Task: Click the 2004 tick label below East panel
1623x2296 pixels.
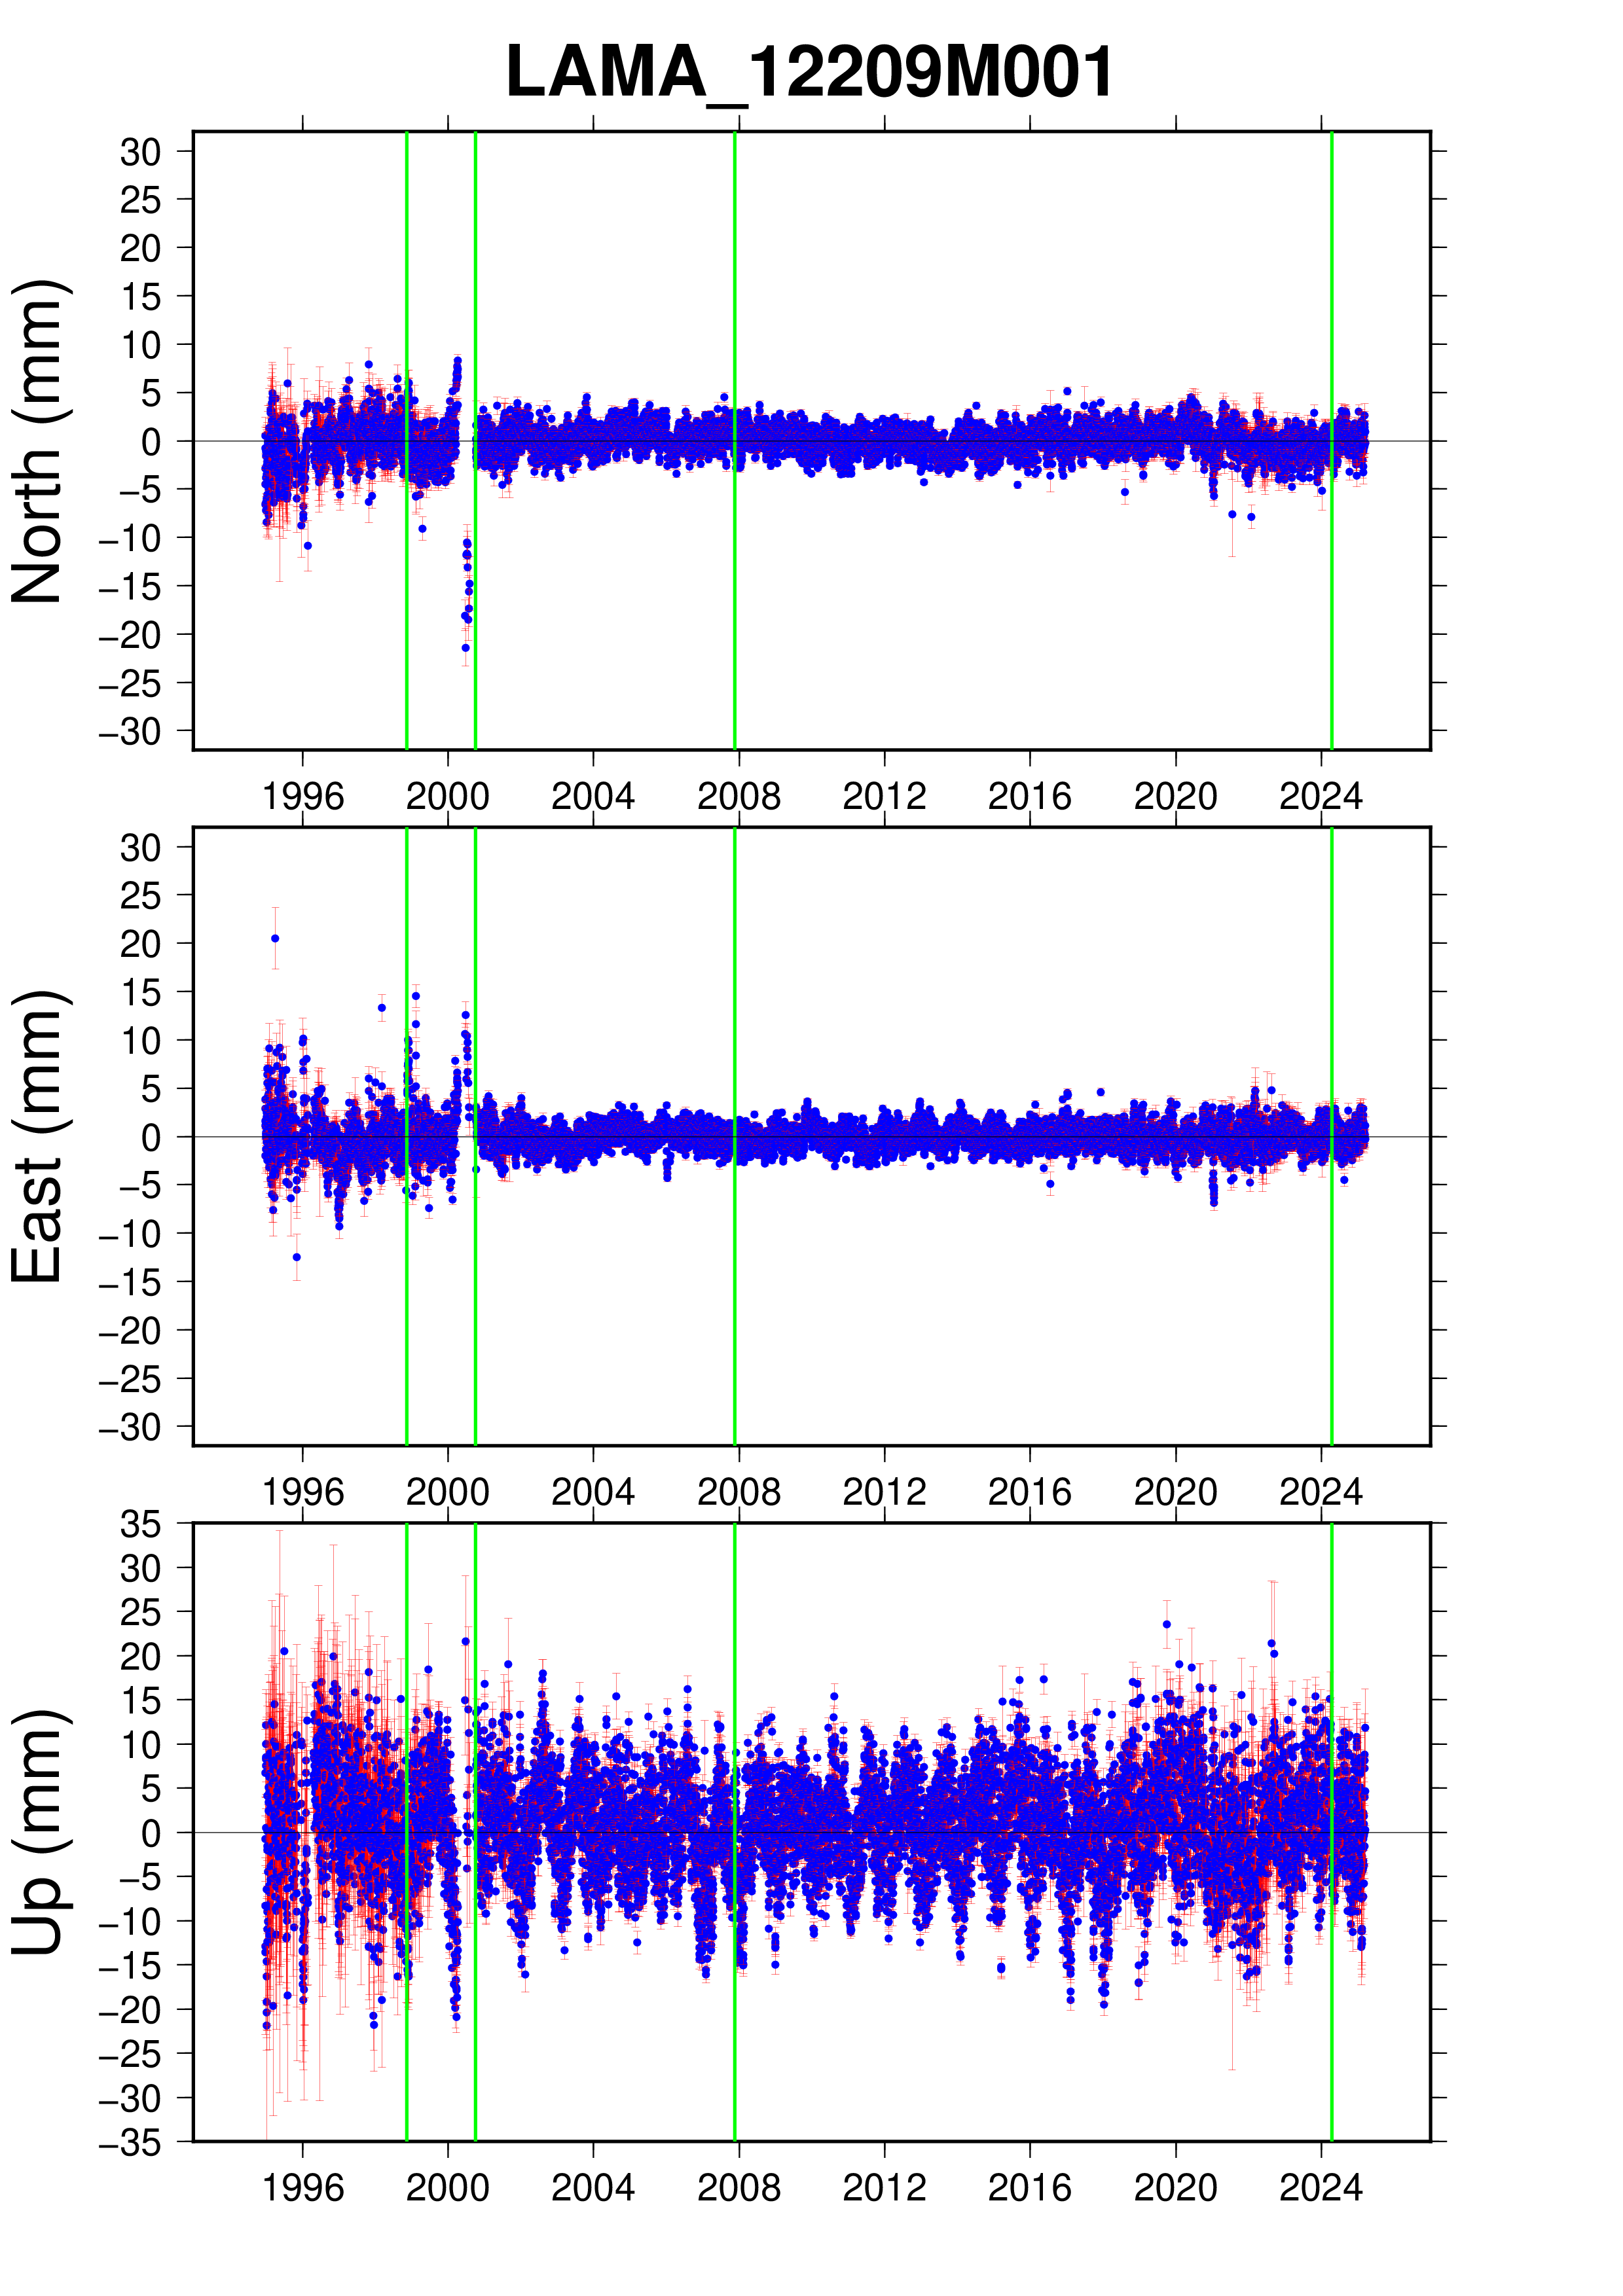Action: (593, 1492)
